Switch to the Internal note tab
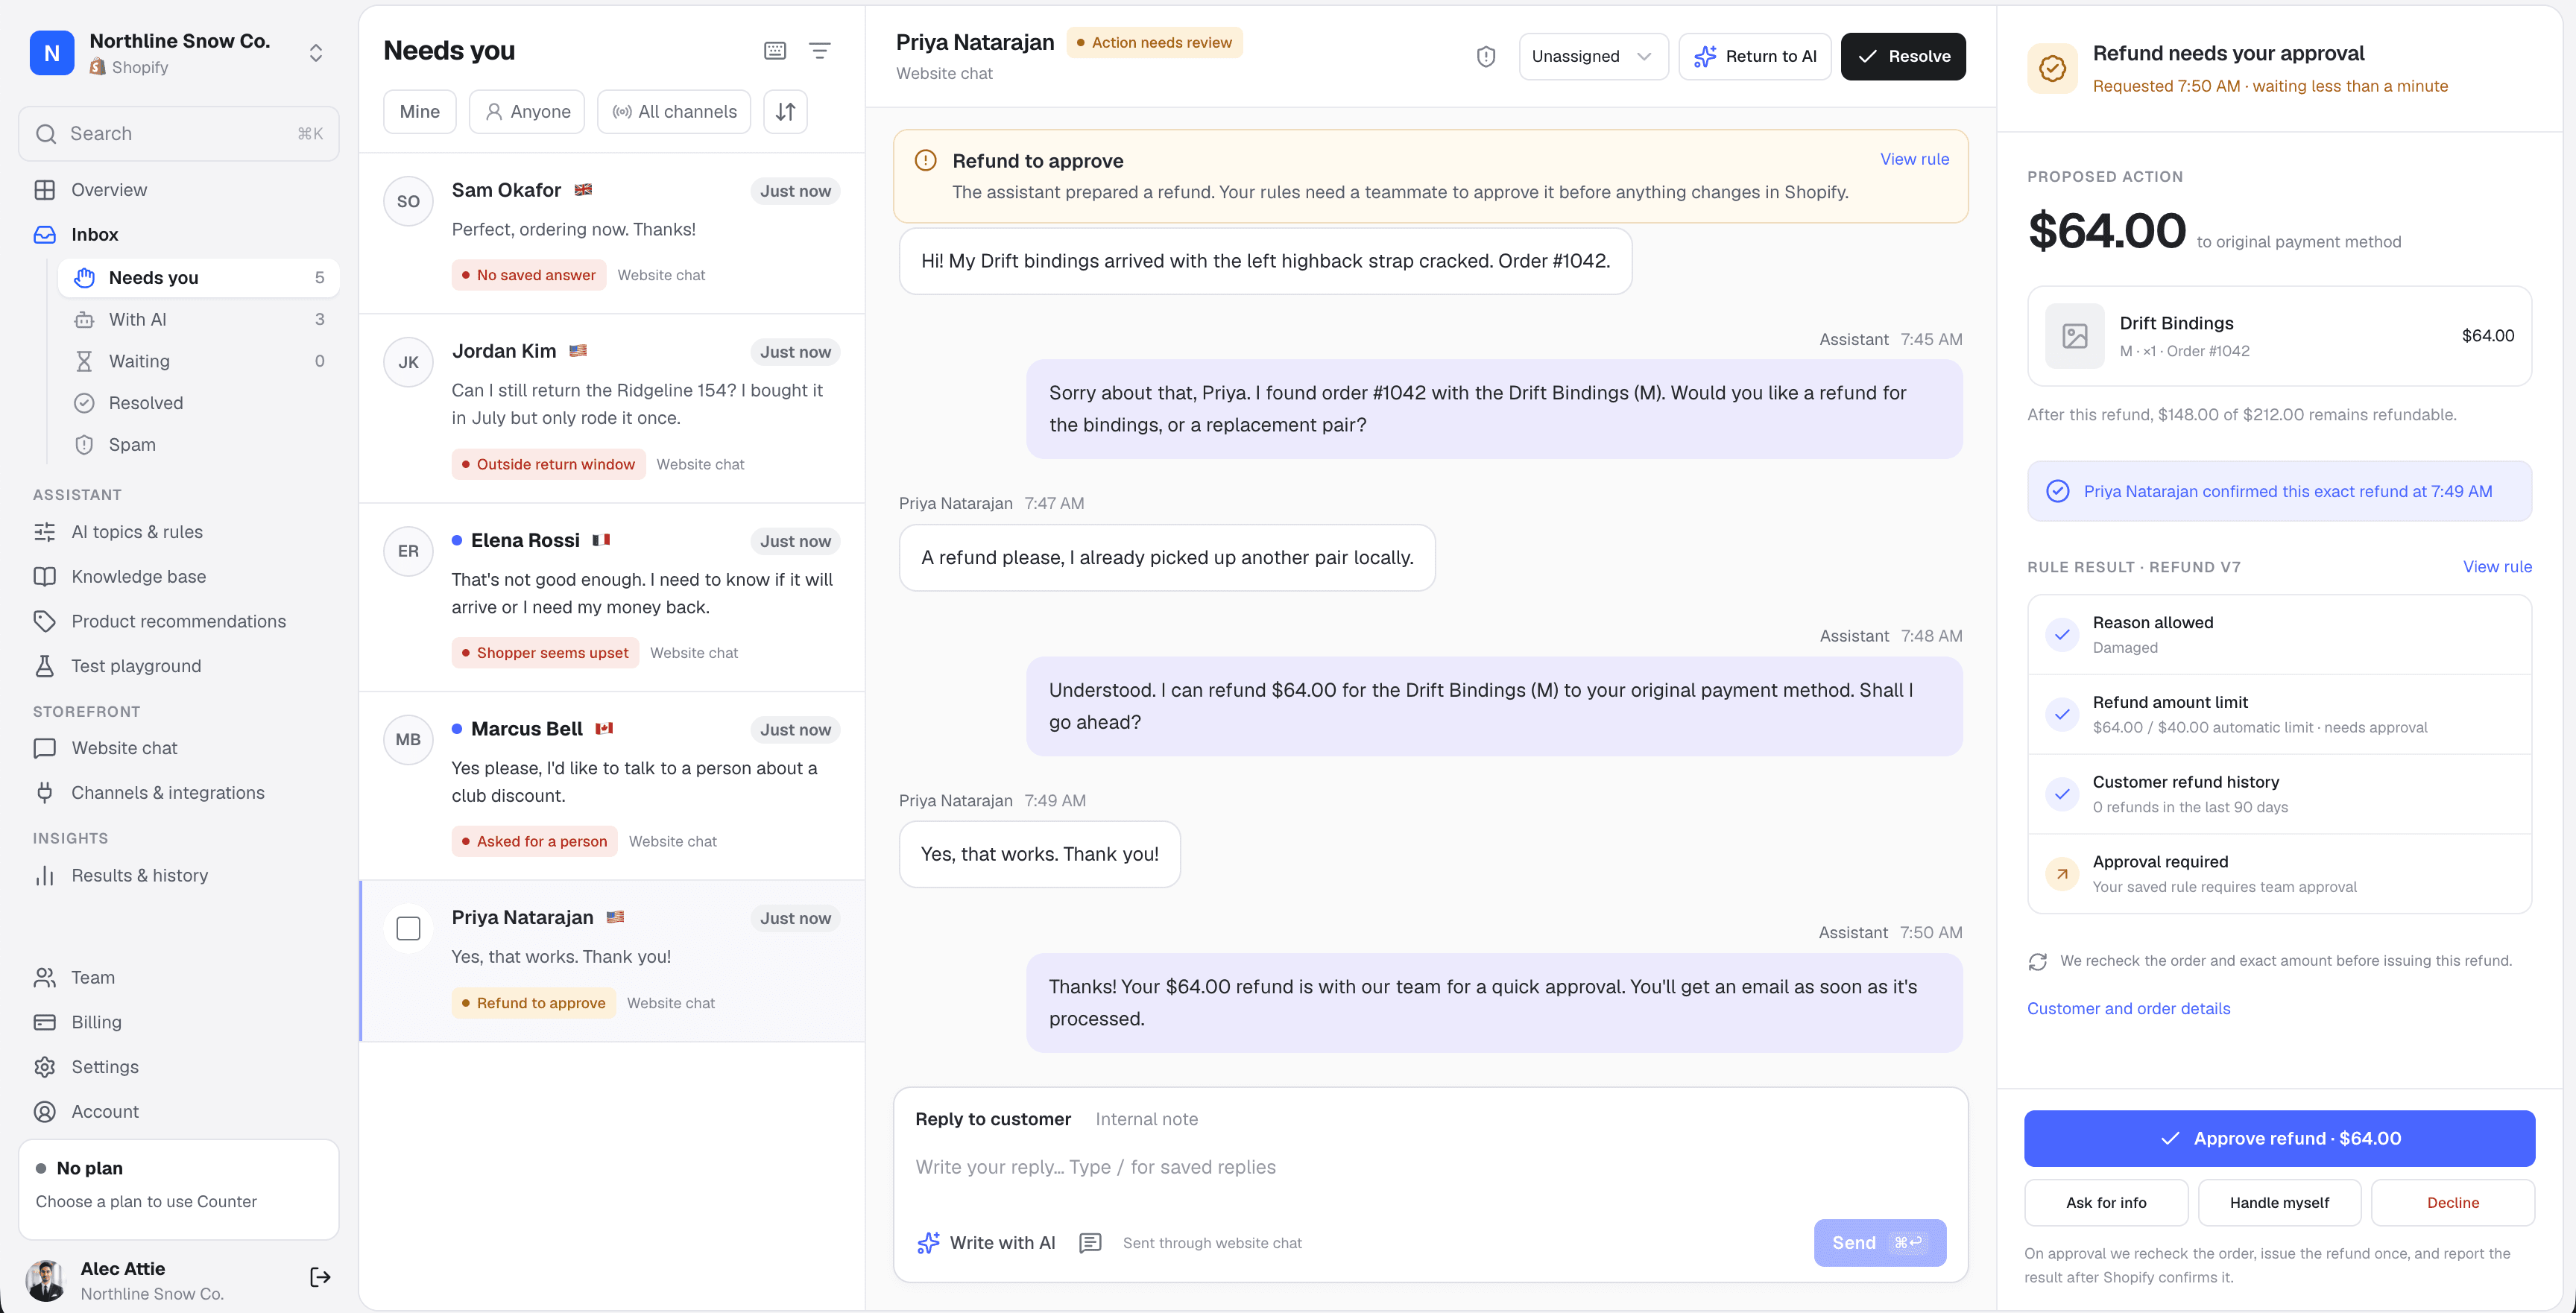 pyautogui.click(x=1146, y=1119)
